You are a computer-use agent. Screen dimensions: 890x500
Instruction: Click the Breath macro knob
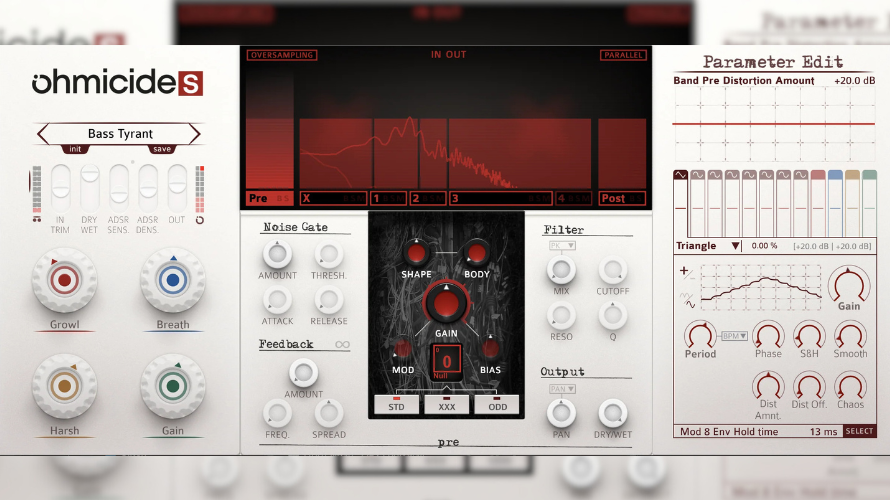pyautogui.click(x=173, y=280)
